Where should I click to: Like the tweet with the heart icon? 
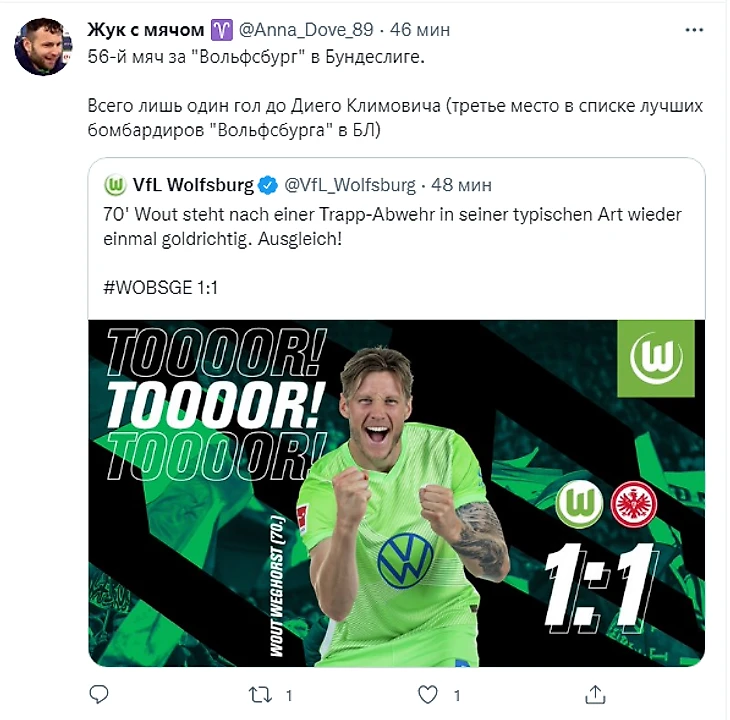pyautogui.click(x=427, y=694)
